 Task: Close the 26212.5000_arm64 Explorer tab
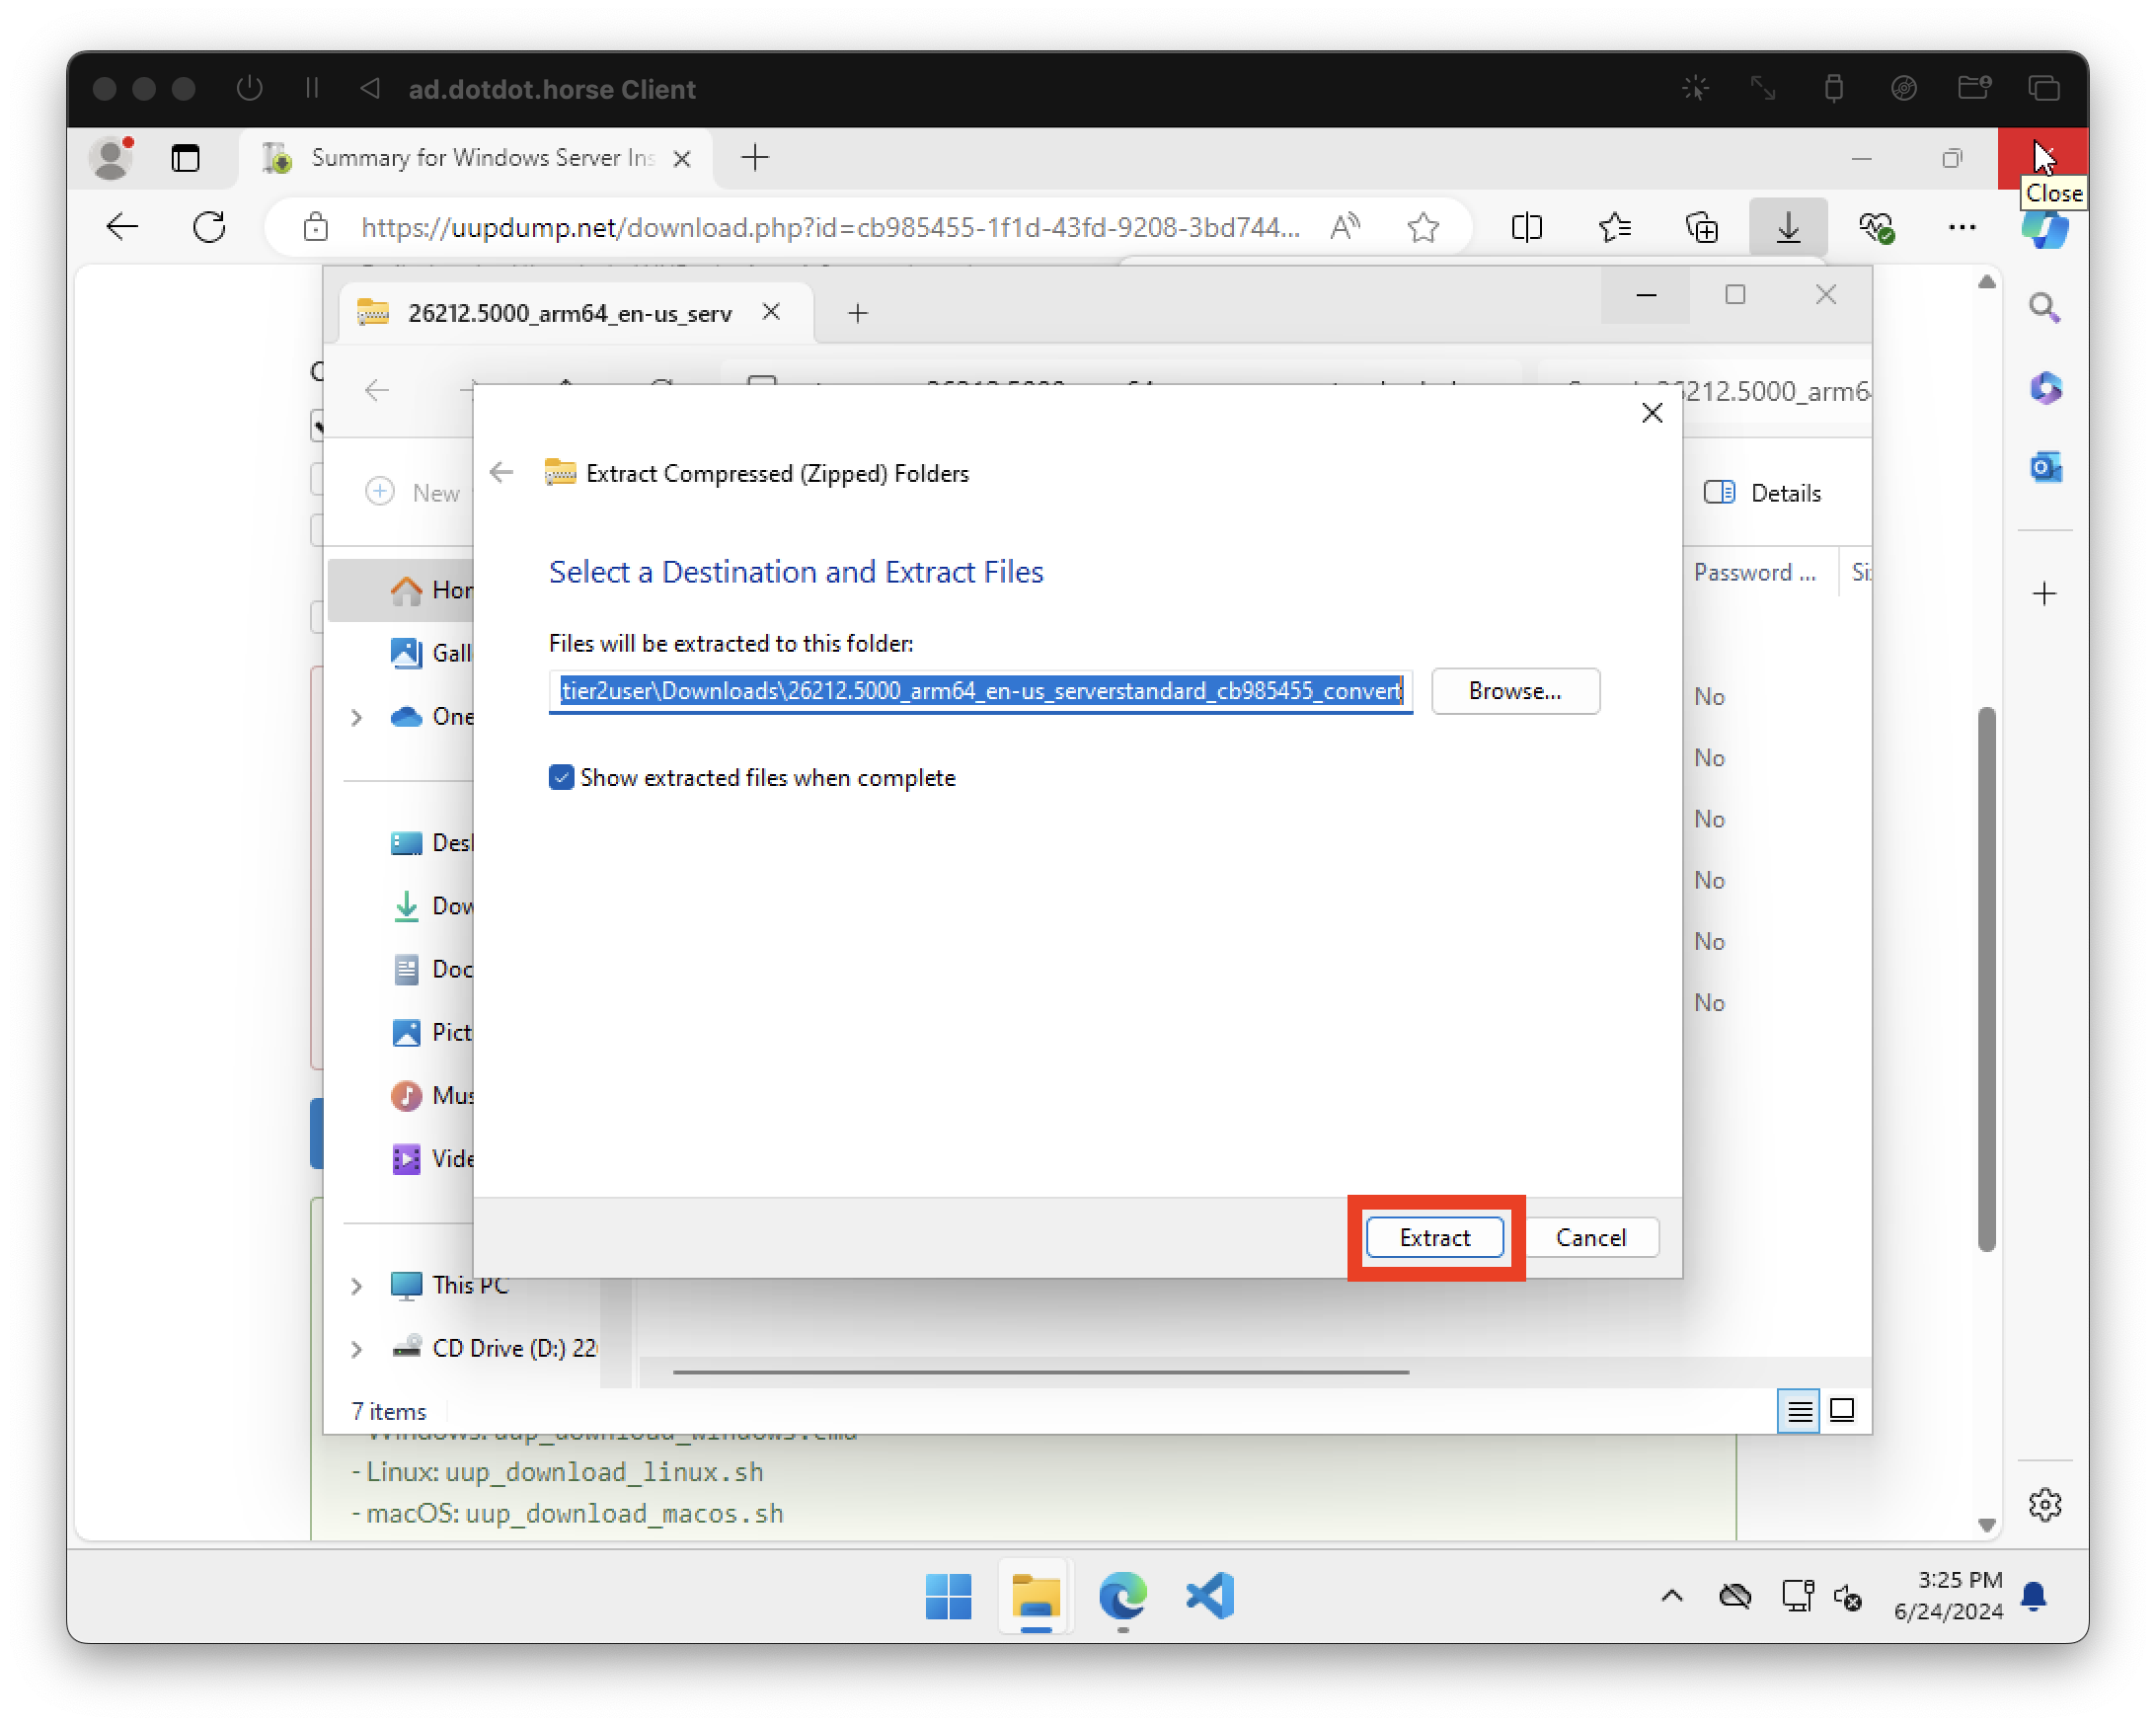(771, 312)
